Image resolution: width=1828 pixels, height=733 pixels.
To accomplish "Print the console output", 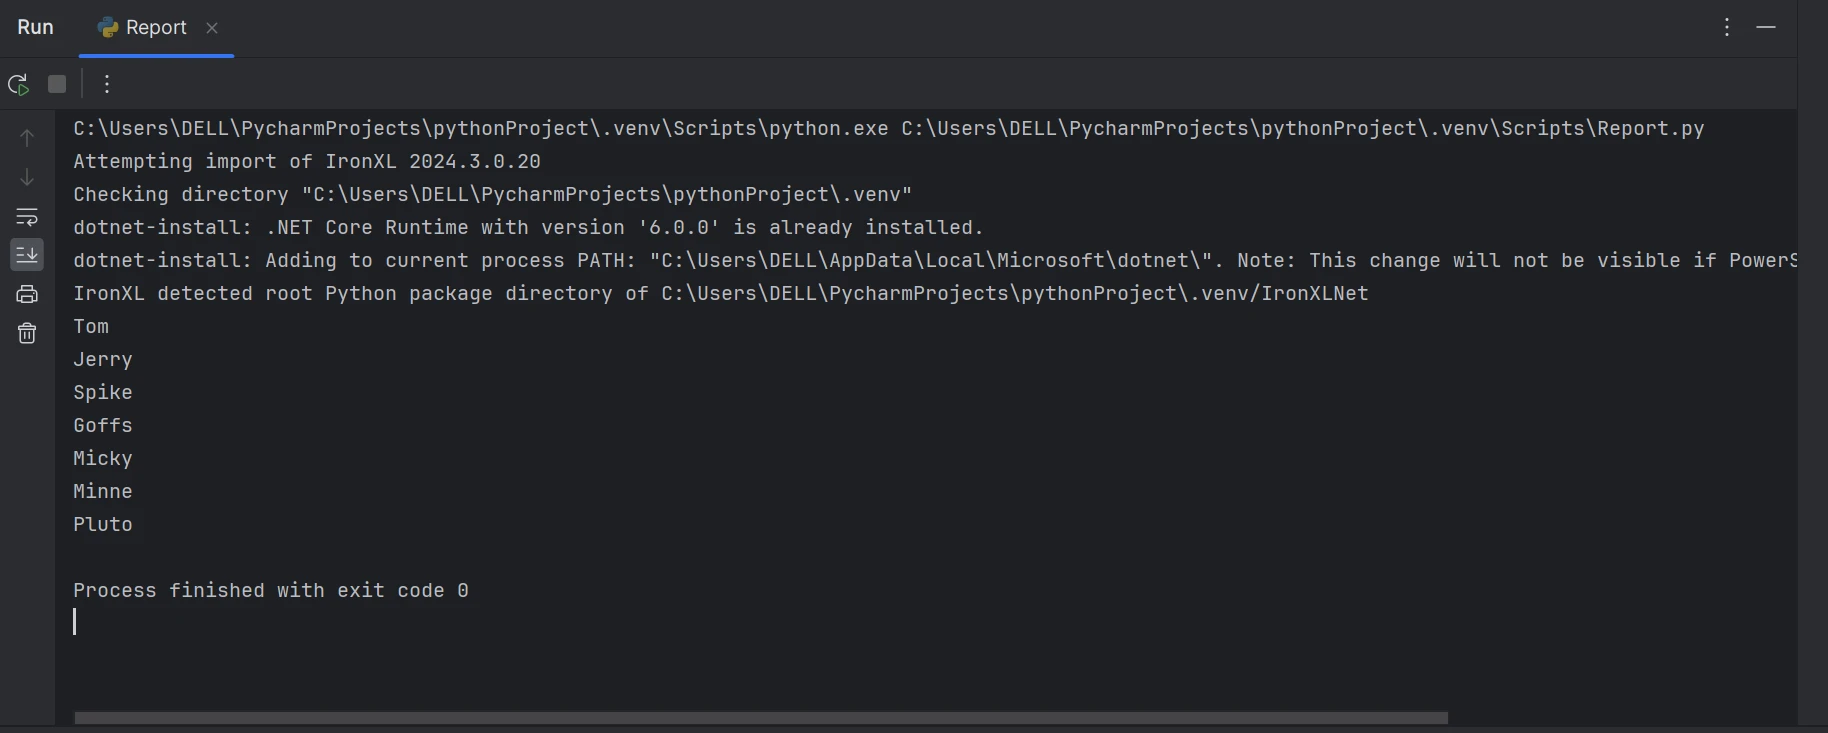I will pos(27,294).
